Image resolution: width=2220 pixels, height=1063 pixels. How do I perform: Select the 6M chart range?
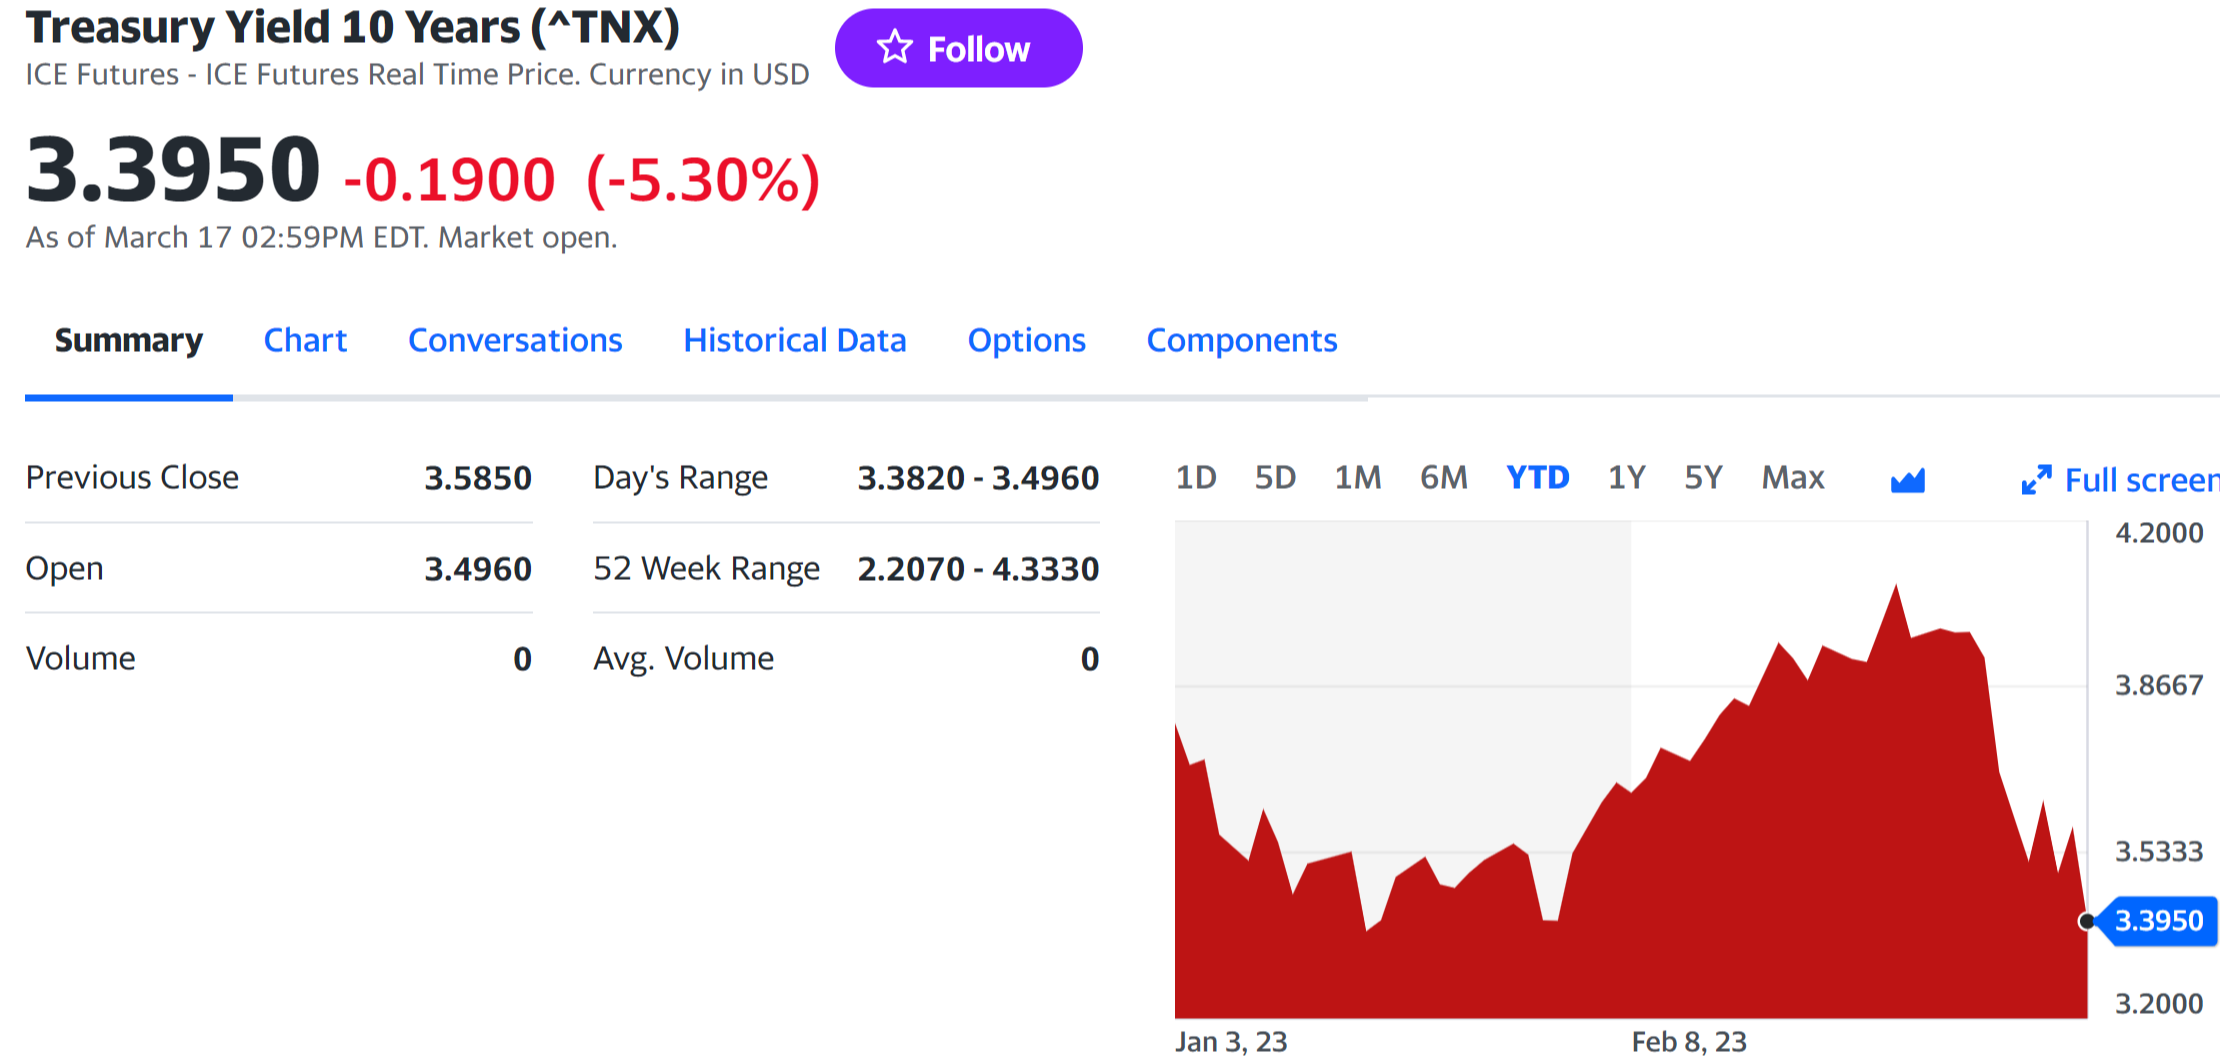(1444, 478)
